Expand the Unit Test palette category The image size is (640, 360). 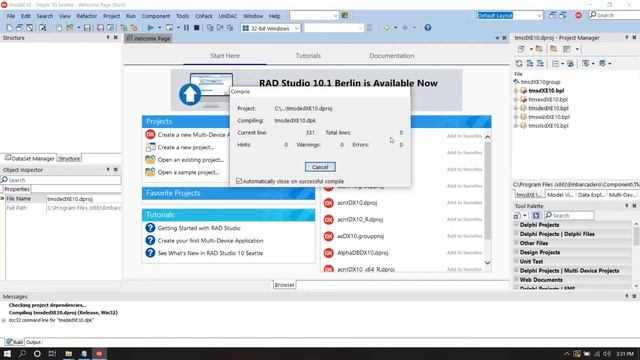pos(516,261)
